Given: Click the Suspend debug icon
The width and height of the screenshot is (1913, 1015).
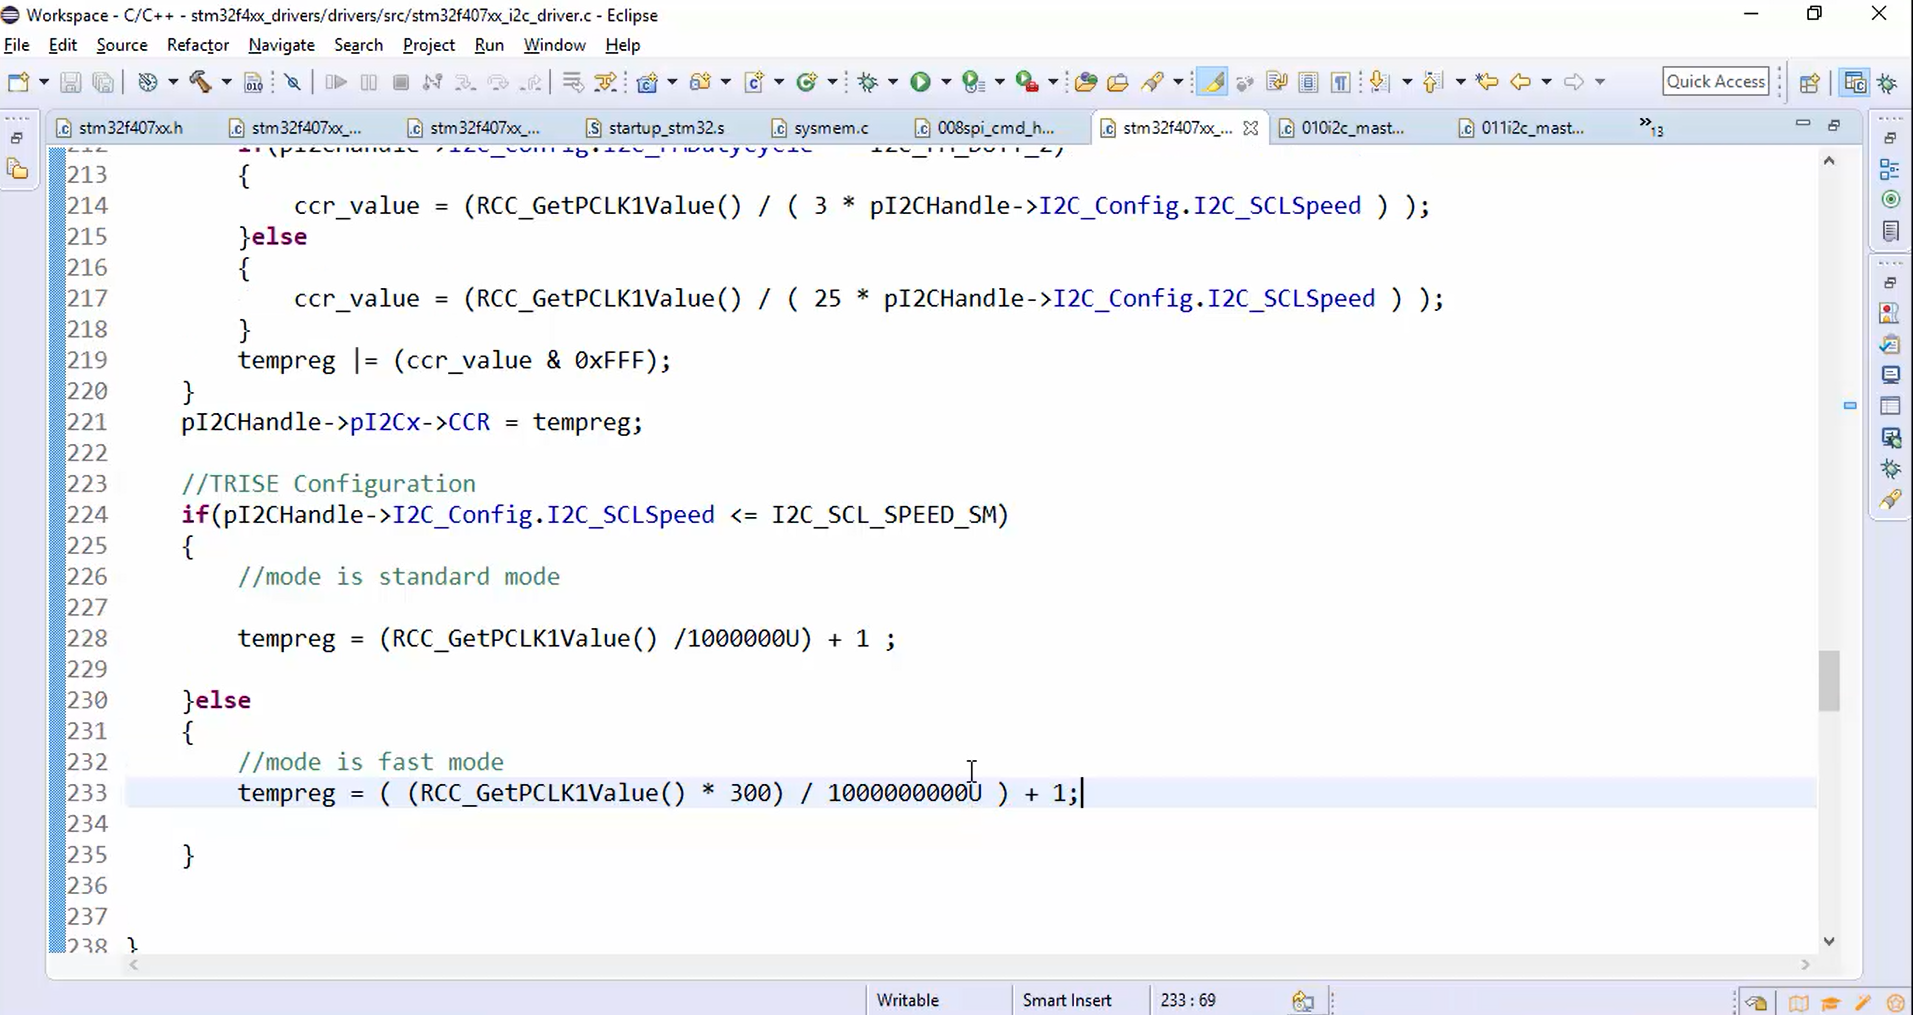Looking at the screenshot, I should point(369,82).
